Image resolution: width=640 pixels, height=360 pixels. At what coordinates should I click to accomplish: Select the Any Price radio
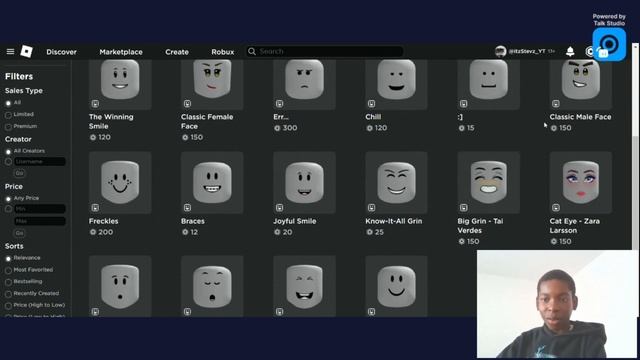(8, 199)
